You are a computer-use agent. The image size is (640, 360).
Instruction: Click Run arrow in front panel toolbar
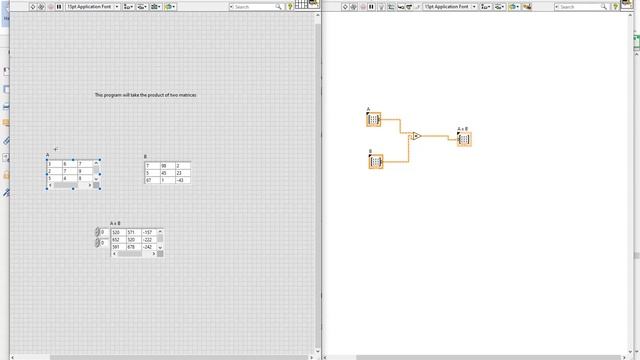33,7
